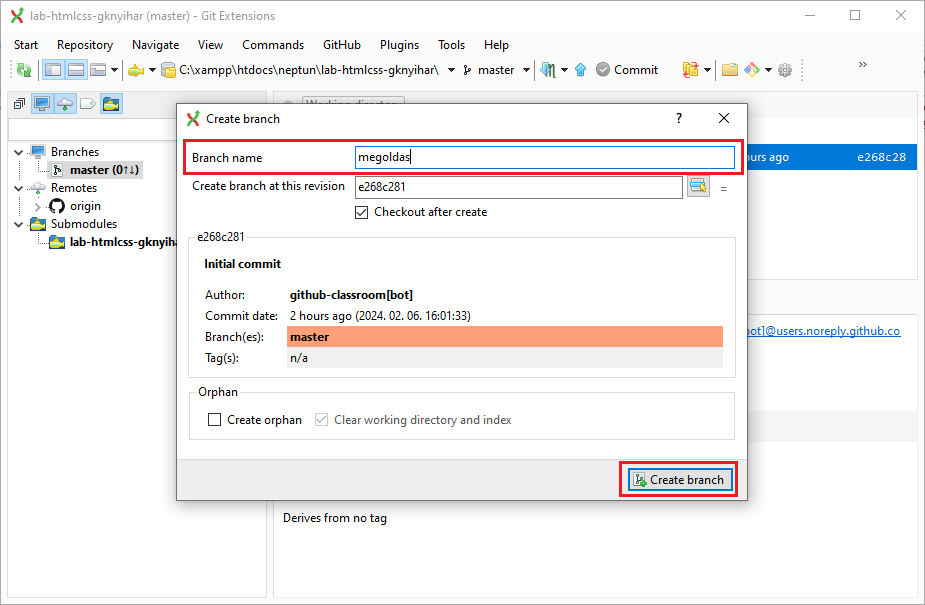
Task: Toggle the Submodules submarine icon in left panel
Action: click(x=111, y=104)
